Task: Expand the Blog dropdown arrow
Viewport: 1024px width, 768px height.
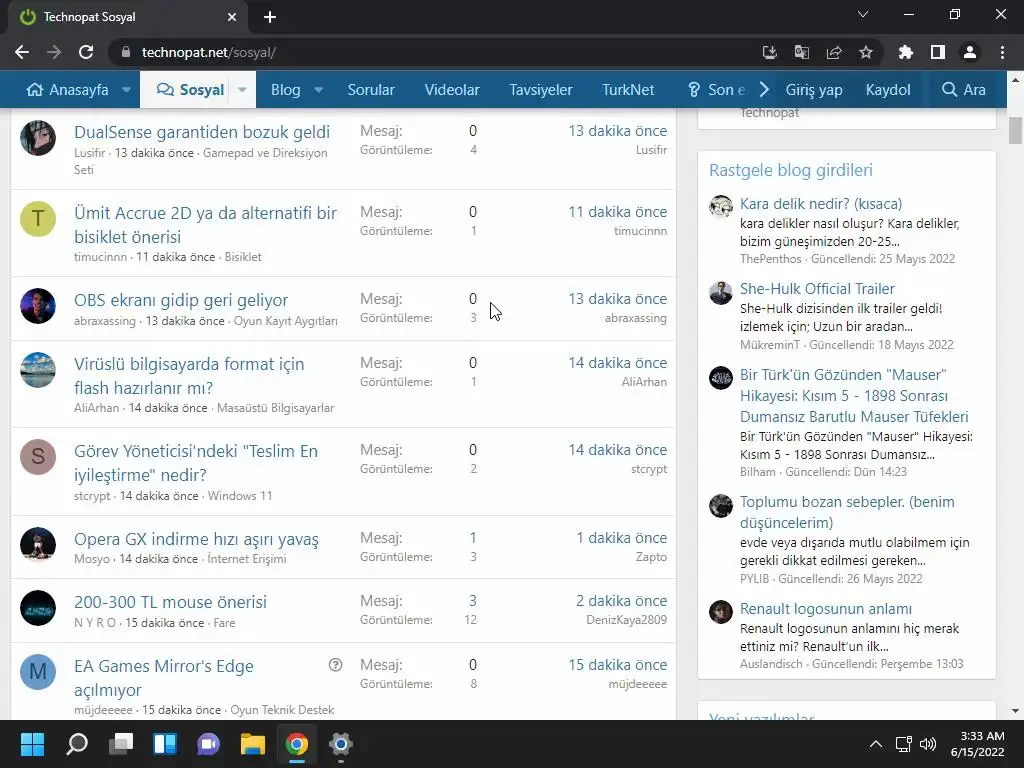Action: (x=318, y=89)
